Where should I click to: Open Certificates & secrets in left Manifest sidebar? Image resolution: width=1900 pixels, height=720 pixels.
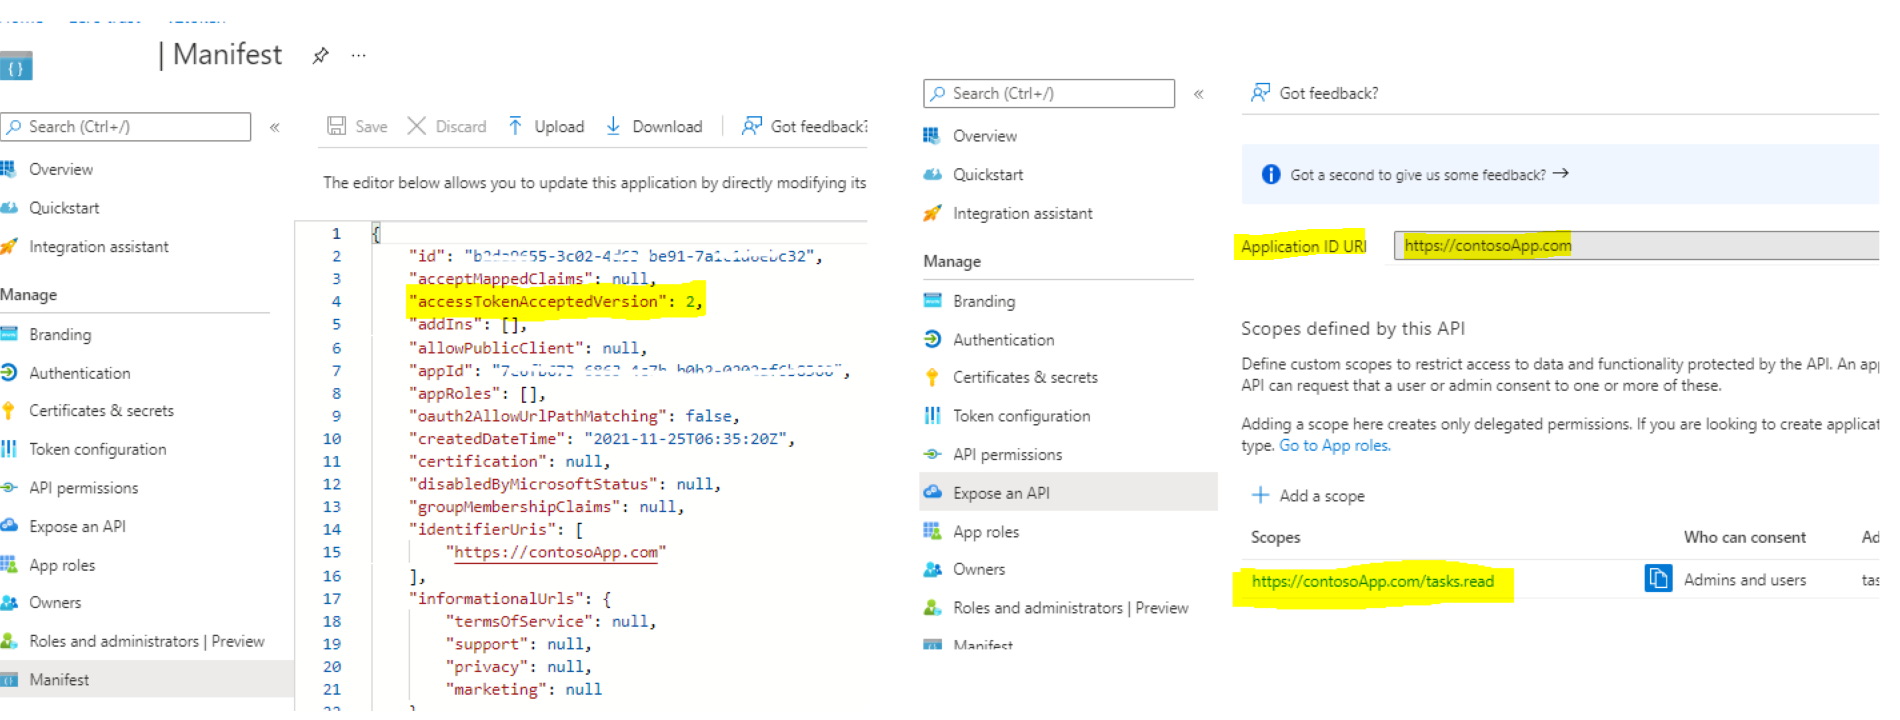coord(101,411)
